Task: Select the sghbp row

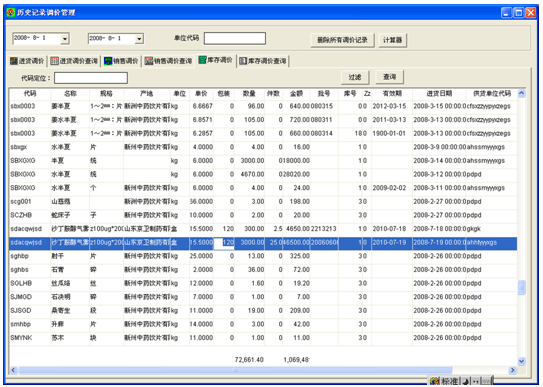Action: (x=263, y=256)
